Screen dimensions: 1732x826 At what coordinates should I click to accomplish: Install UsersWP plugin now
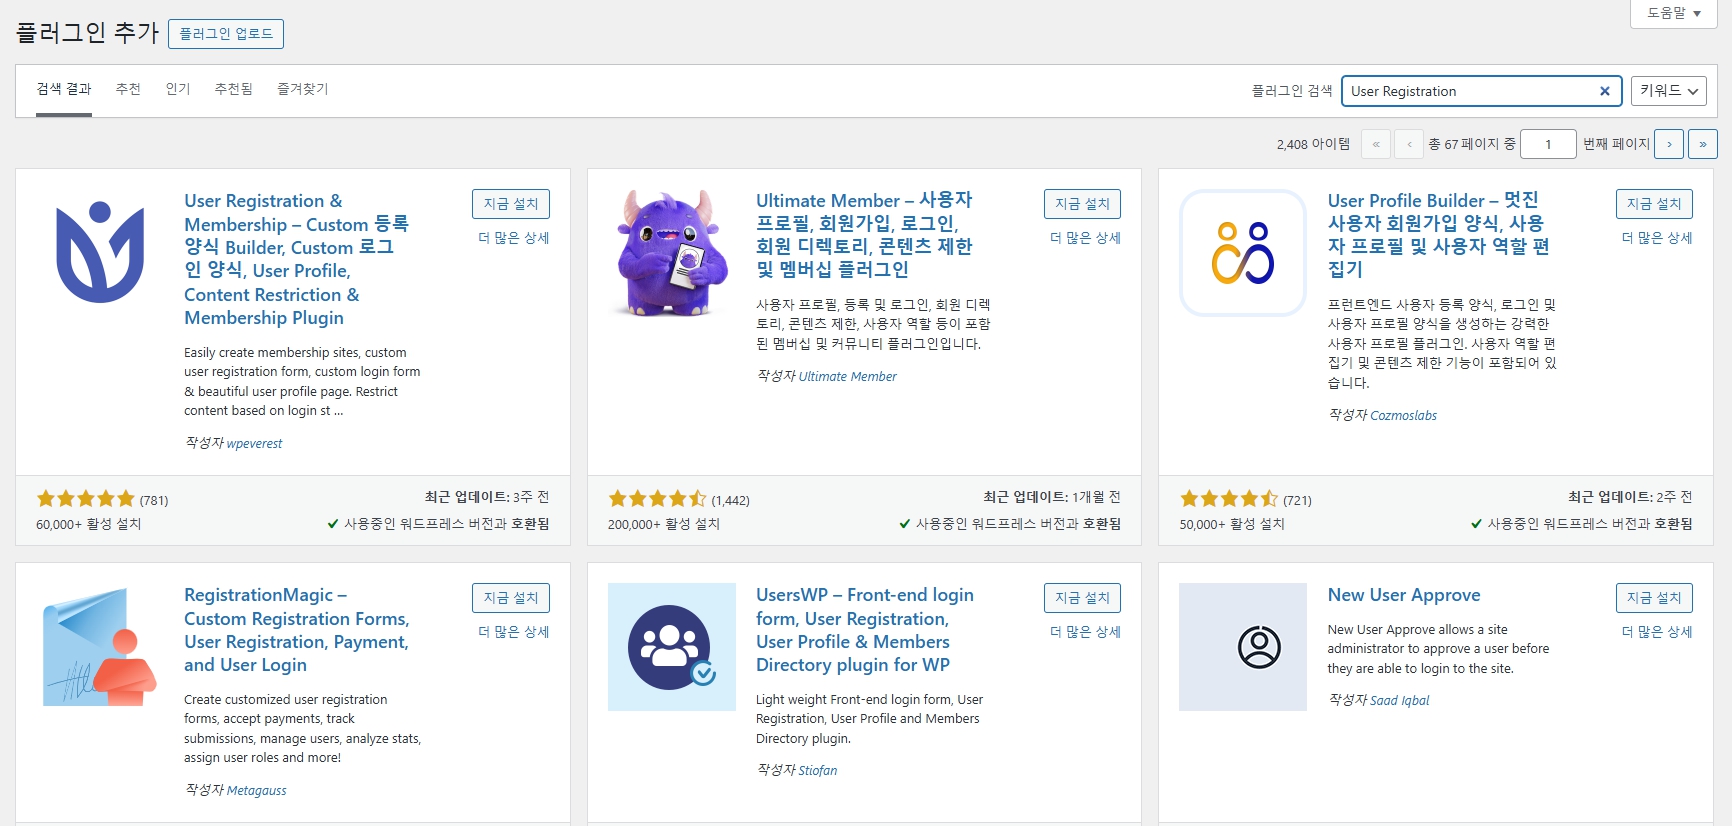pos(1082,598)
